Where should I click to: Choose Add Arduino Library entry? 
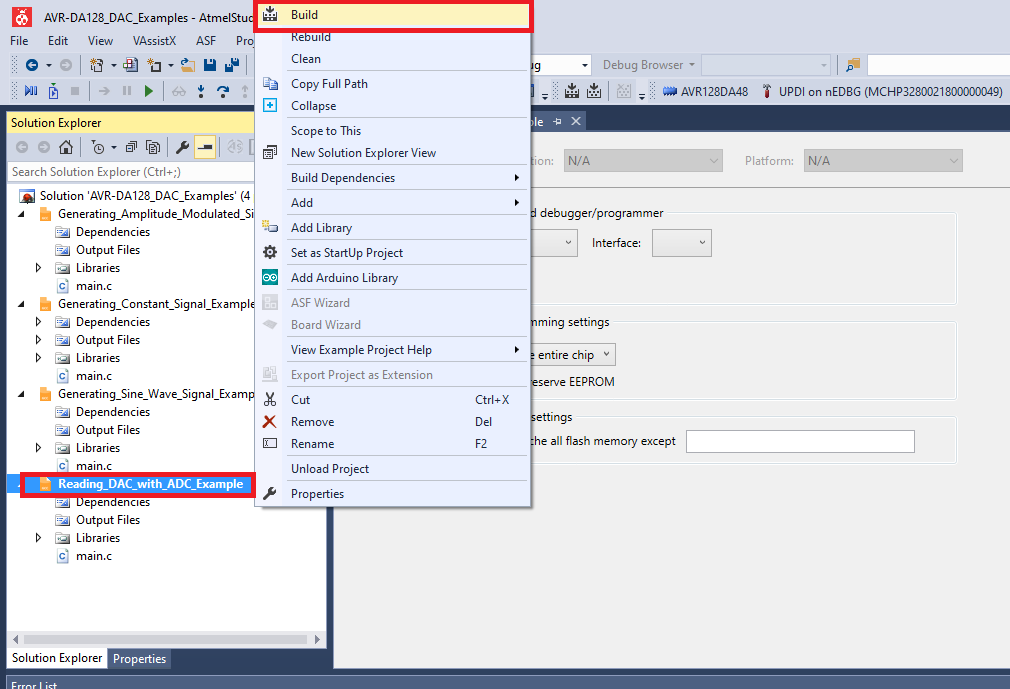point(393,278)
